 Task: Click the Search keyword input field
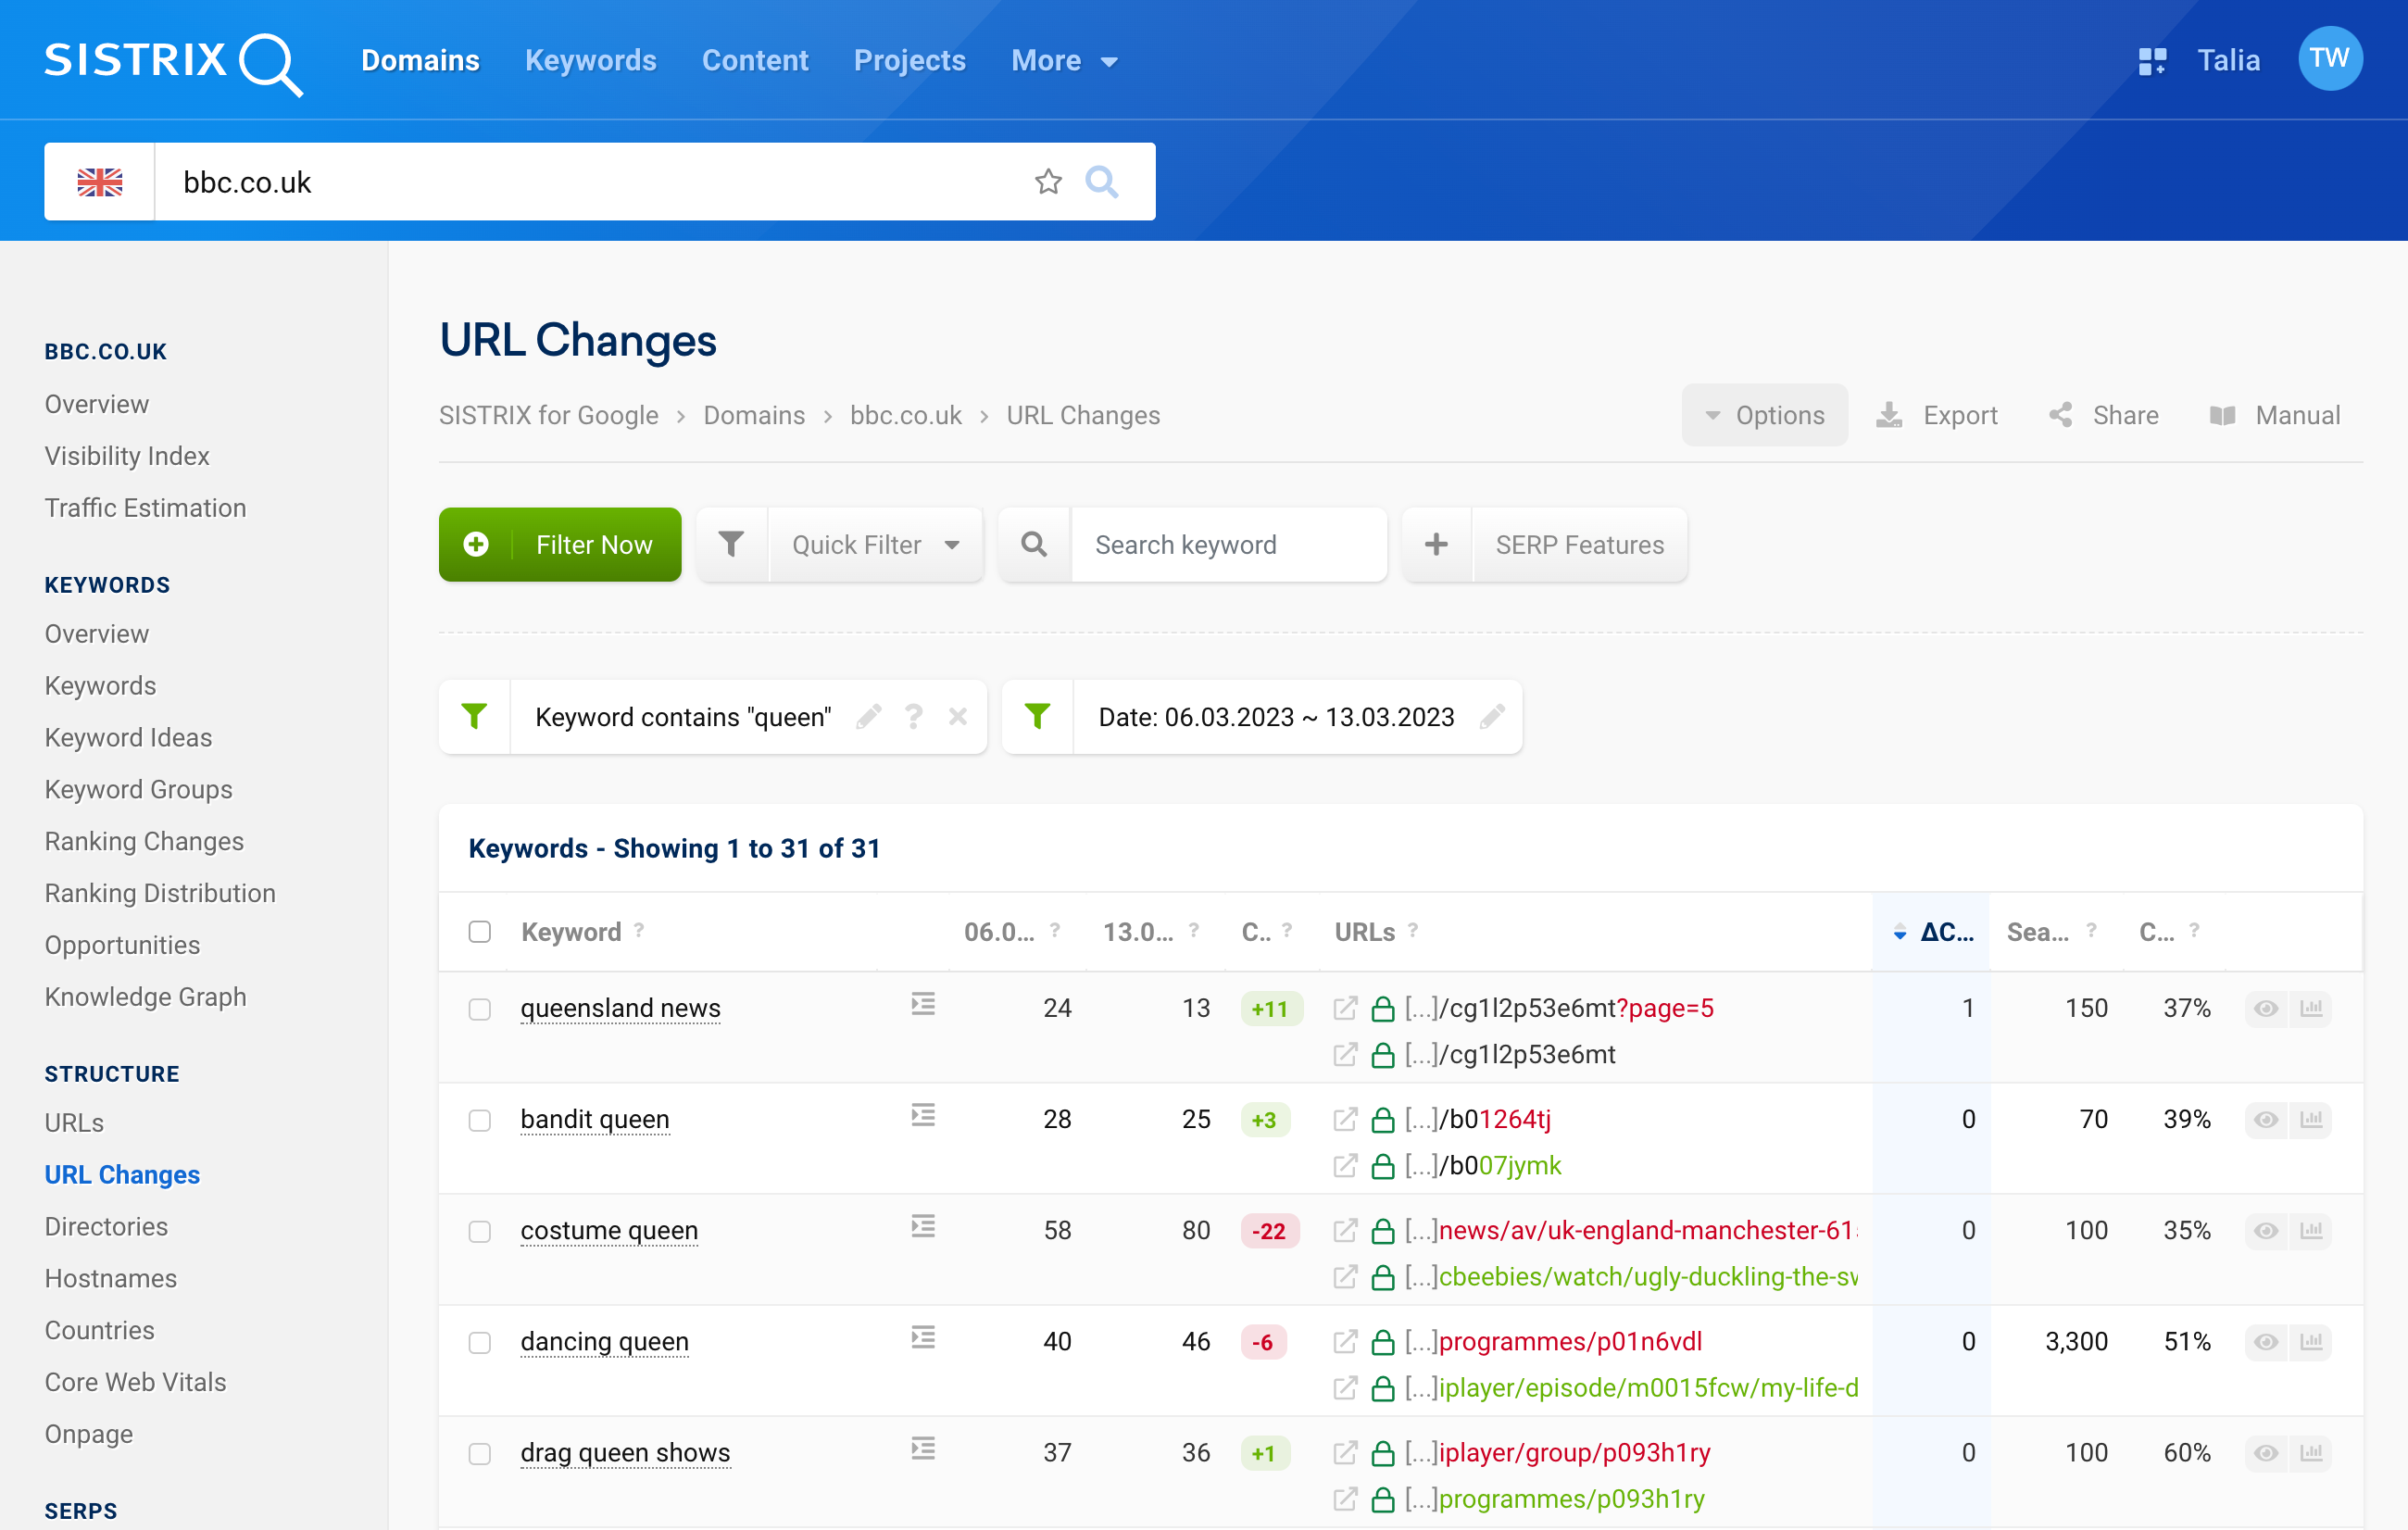[x=1228, y=545]
